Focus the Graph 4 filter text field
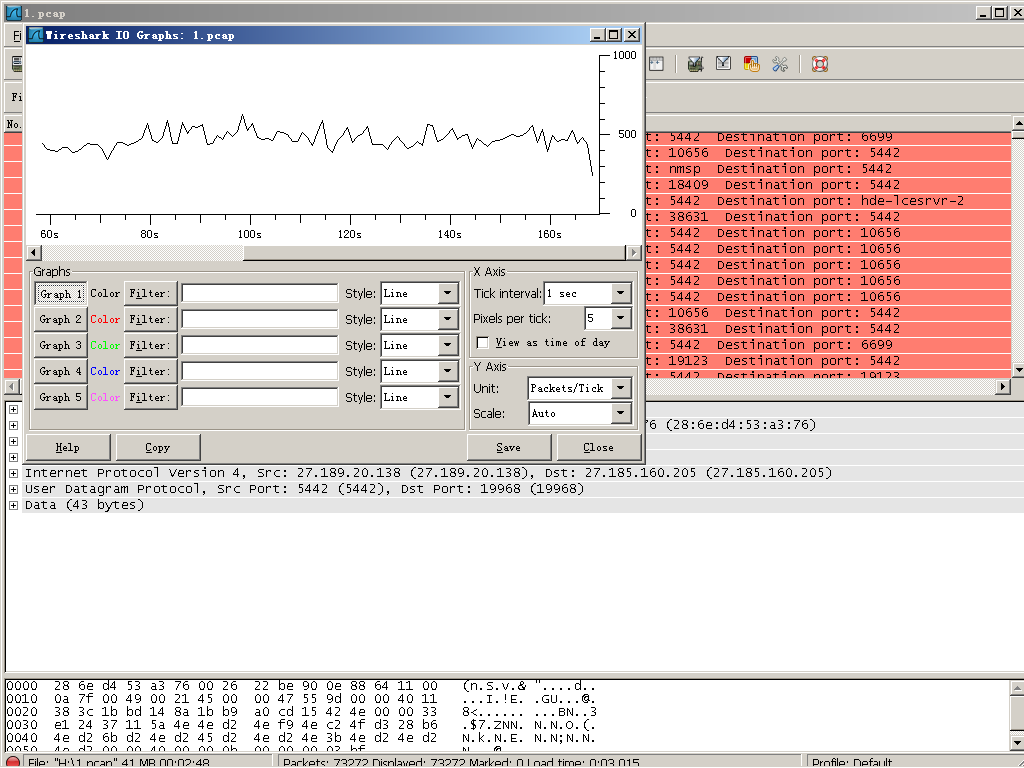This screenshot has width=1024, height=768. tap(259, 371)
